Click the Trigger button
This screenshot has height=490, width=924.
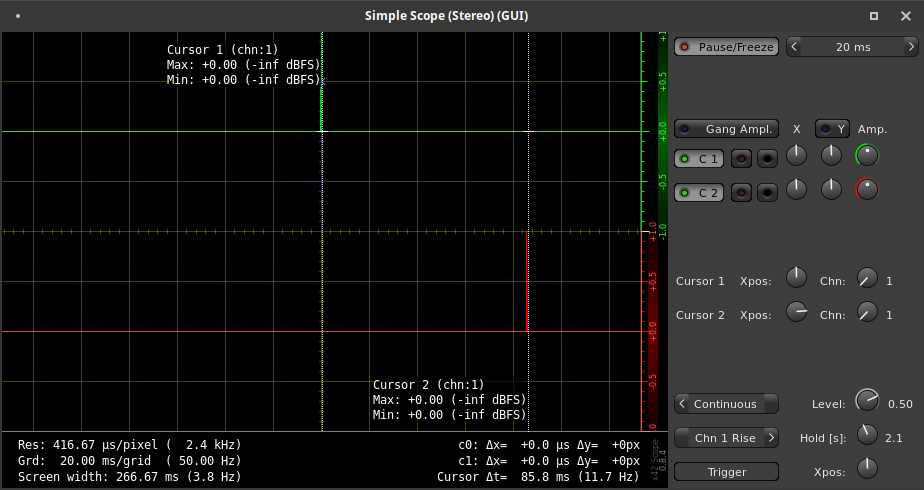726,472
